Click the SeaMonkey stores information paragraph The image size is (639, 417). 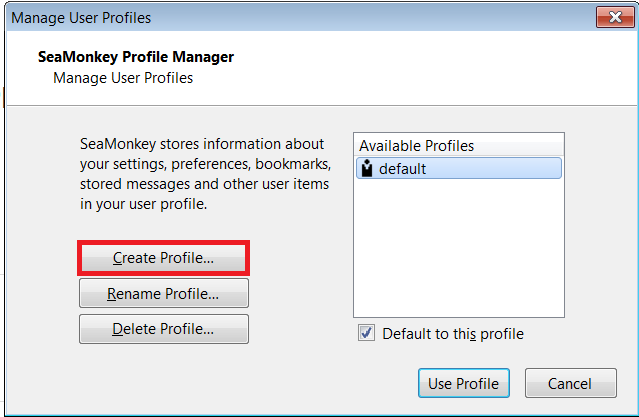tap(205, 174)
